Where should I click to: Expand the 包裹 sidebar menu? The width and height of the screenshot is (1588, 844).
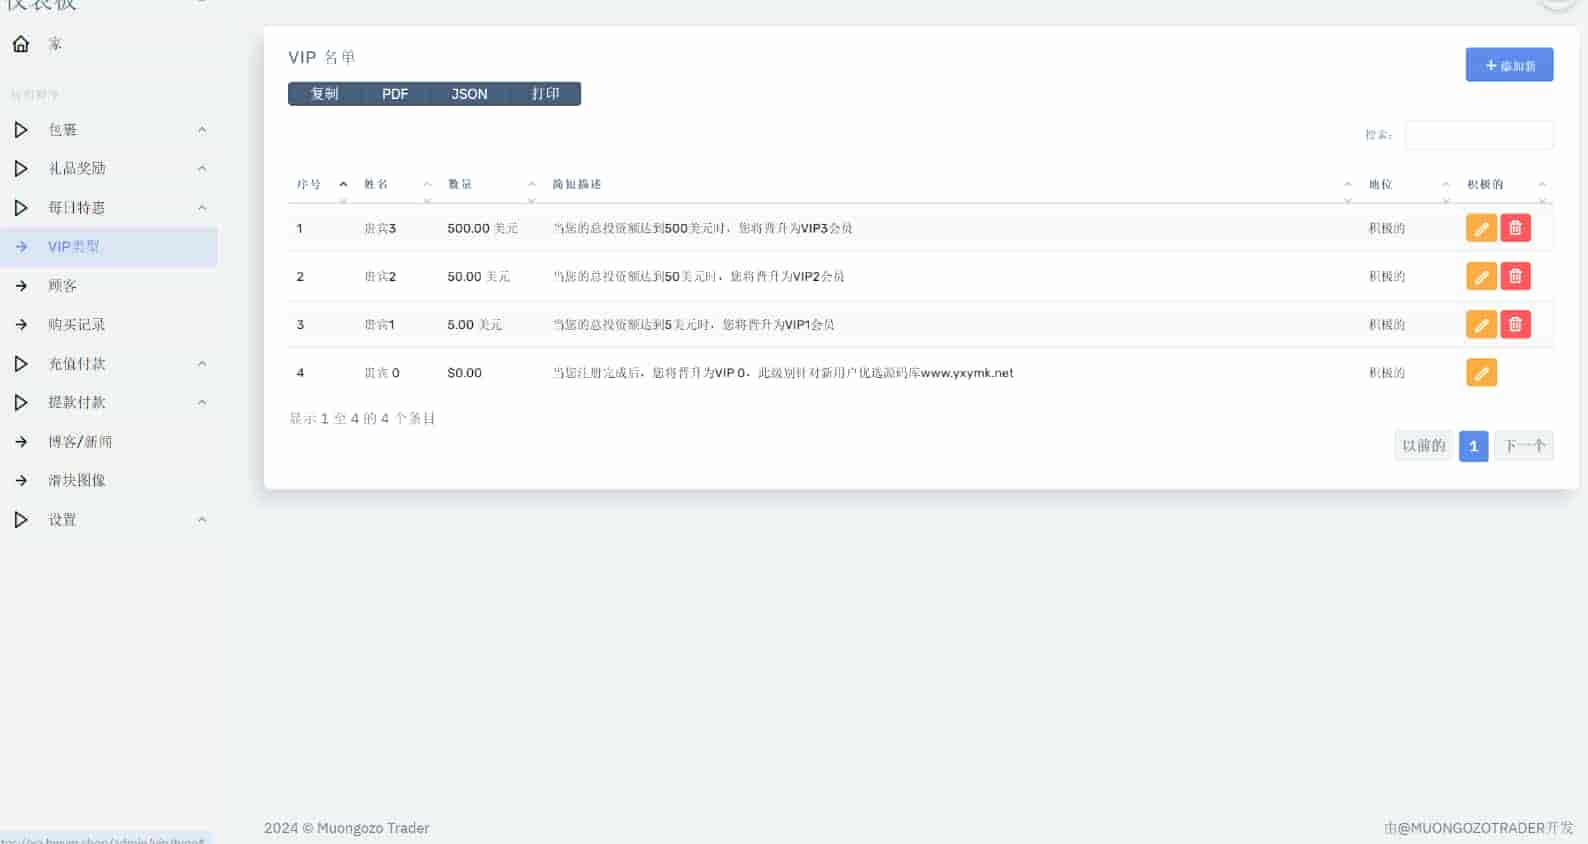click(x=62, y=130)
